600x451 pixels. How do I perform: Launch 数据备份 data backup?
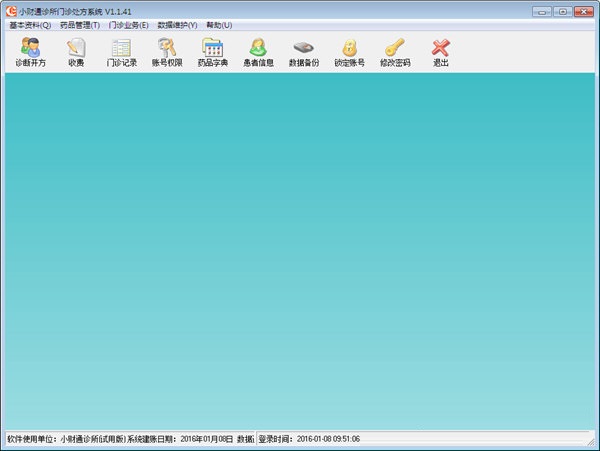click(304, 52)
